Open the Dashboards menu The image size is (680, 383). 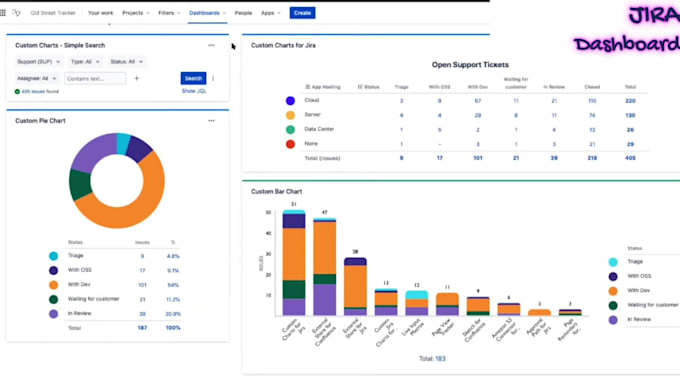pyautogui.click(x=207, y=13)
